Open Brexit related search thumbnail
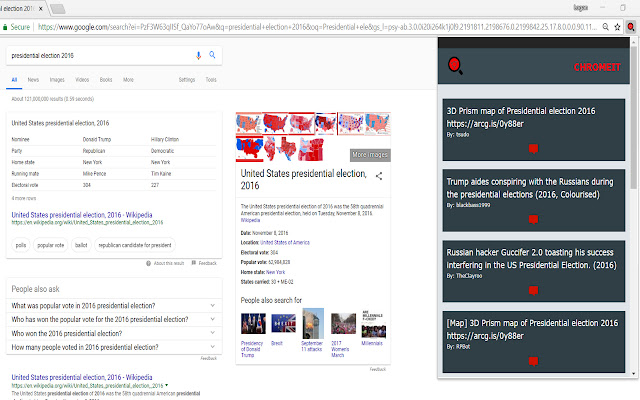 [283, 324]
